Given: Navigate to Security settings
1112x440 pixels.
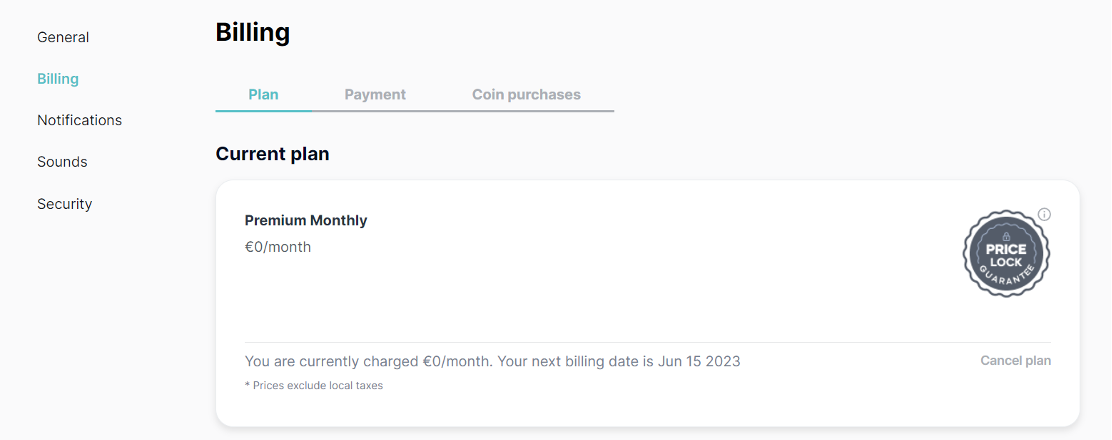Looking at the screenshot, I should click(64, 204).
